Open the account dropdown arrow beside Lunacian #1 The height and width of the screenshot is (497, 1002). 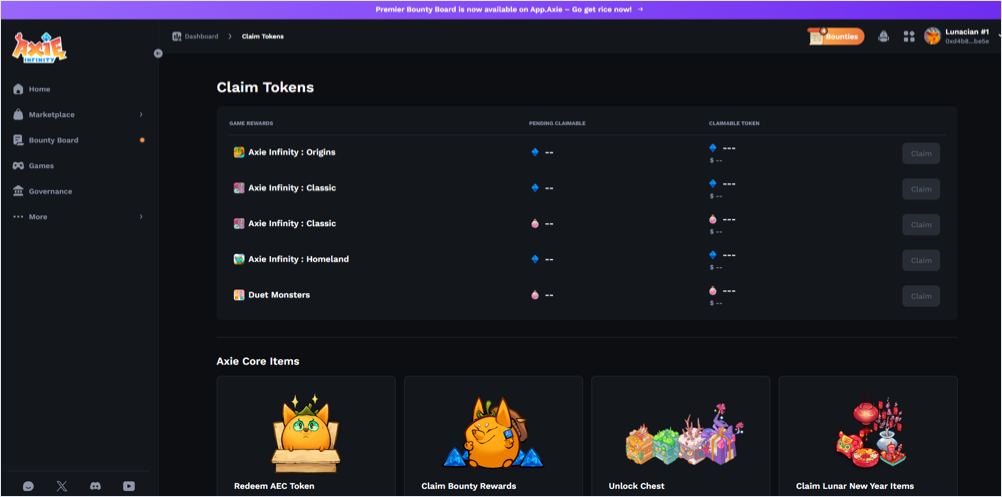pyautogui.click(x=999, y=36)
